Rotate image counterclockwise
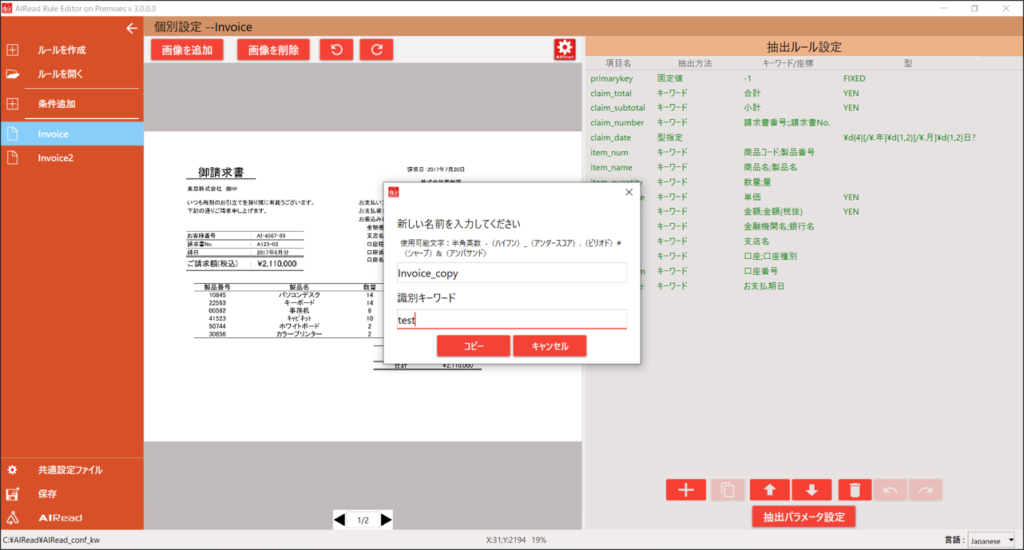 pos(336,50)
